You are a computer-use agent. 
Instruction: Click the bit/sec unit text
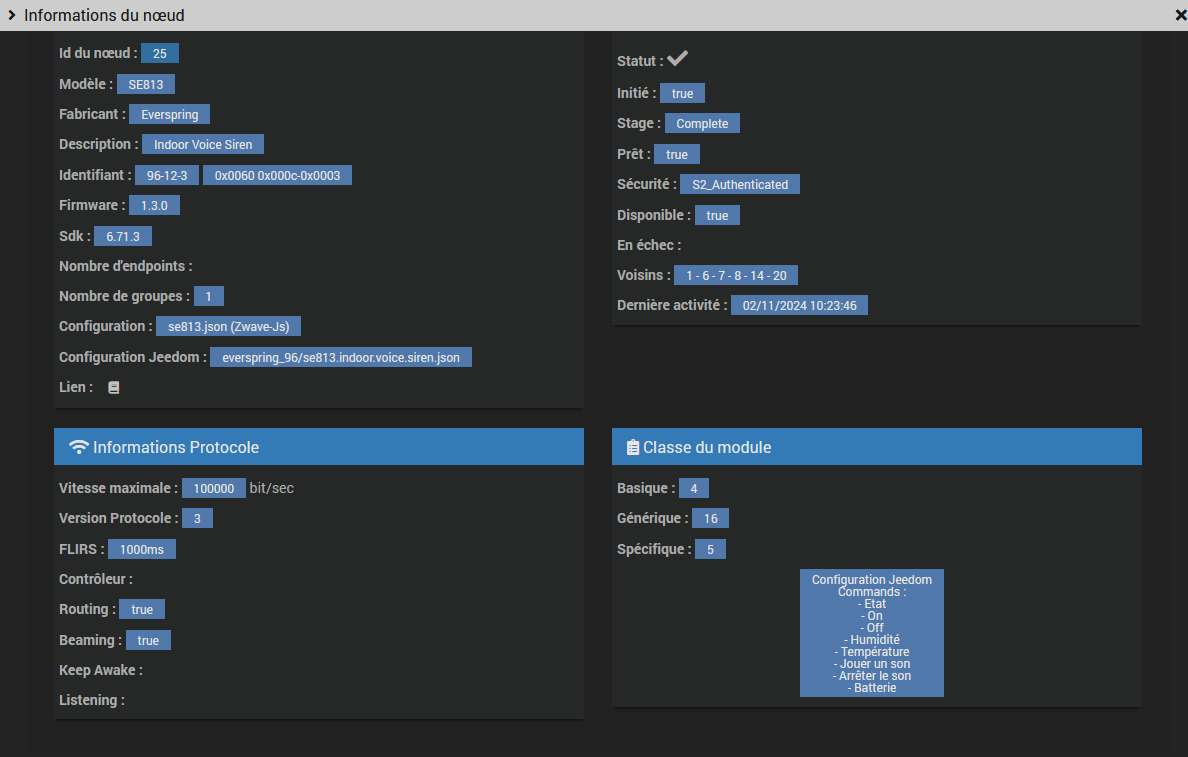coord(272,488)
